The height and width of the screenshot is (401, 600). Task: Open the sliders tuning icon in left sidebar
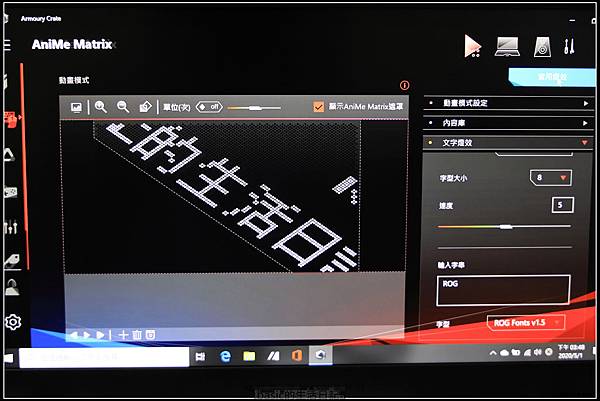tap(11, 227)
